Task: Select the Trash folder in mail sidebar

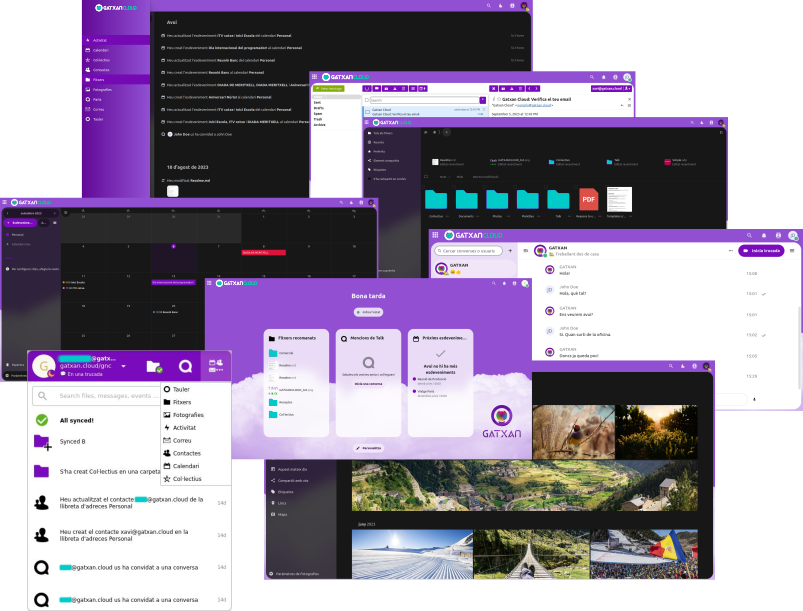Action: pos(318,119)
